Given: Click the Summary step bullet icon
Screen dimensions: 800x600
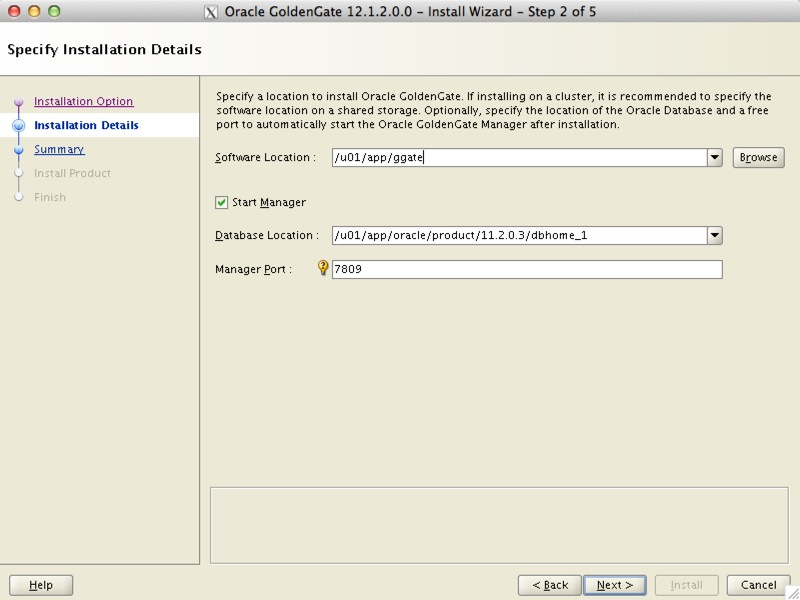Looking at the screenshot, I should click(x=19, y=150).
